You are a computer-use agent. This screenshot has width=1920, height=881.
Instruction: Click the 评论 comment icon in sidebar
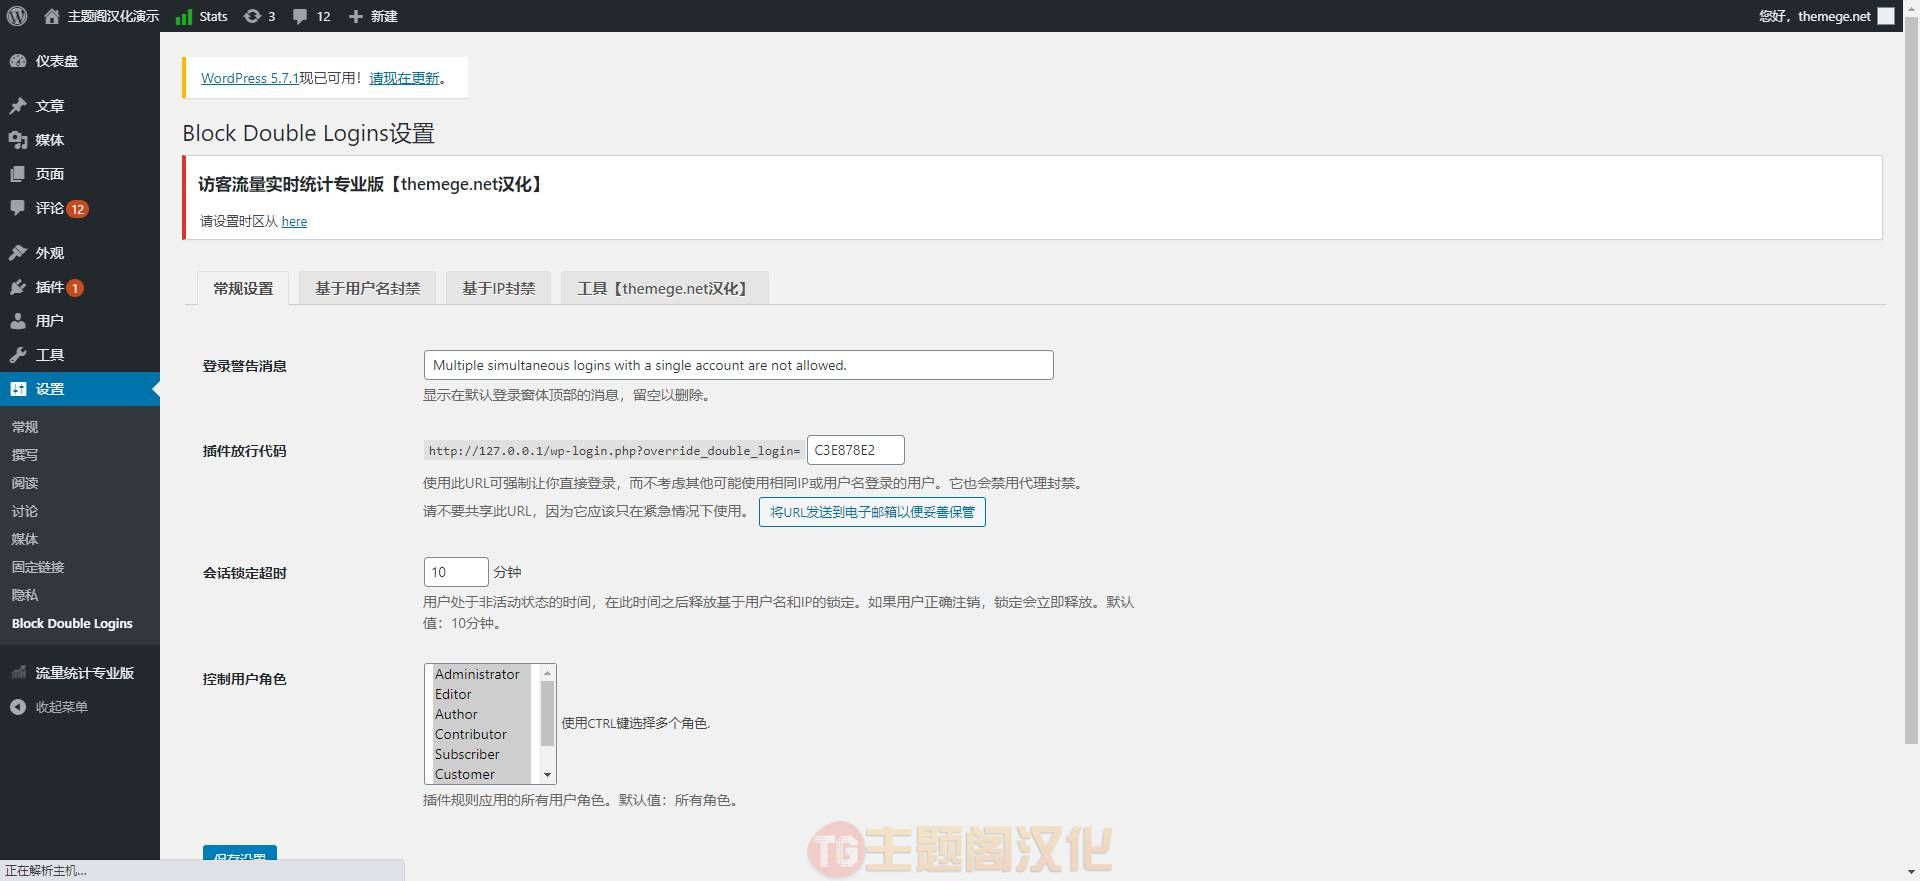(18, 208)
